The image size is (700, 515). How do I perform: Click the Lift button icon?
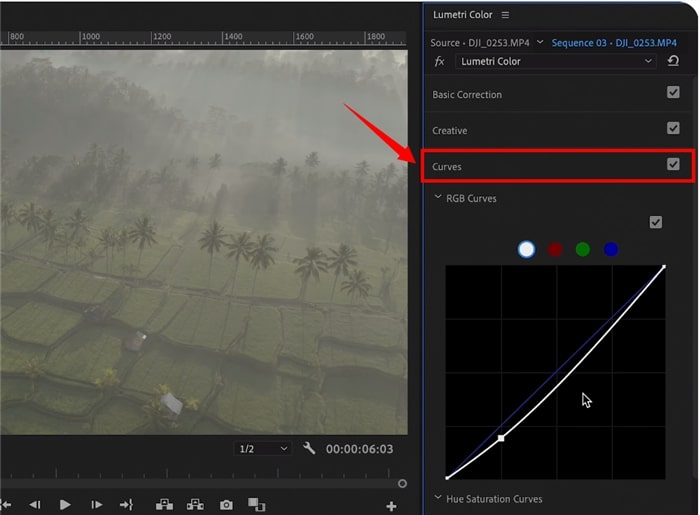[164, 505]
